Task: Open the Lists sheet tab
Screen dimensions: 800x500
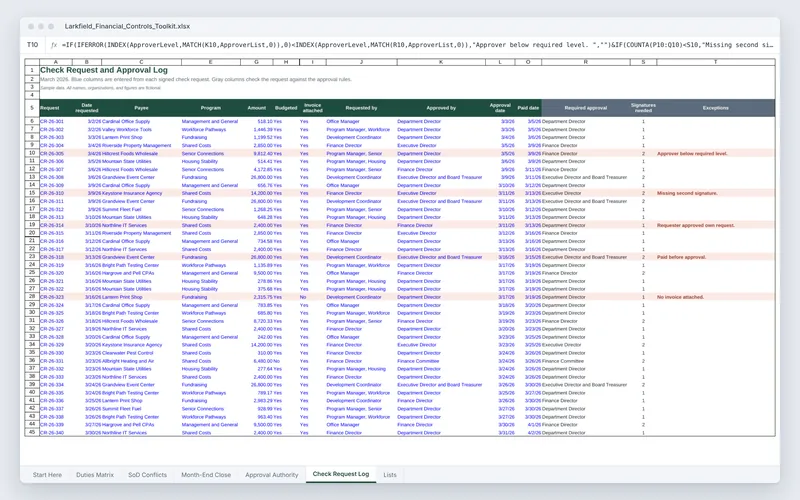Action: coord(390,474)
